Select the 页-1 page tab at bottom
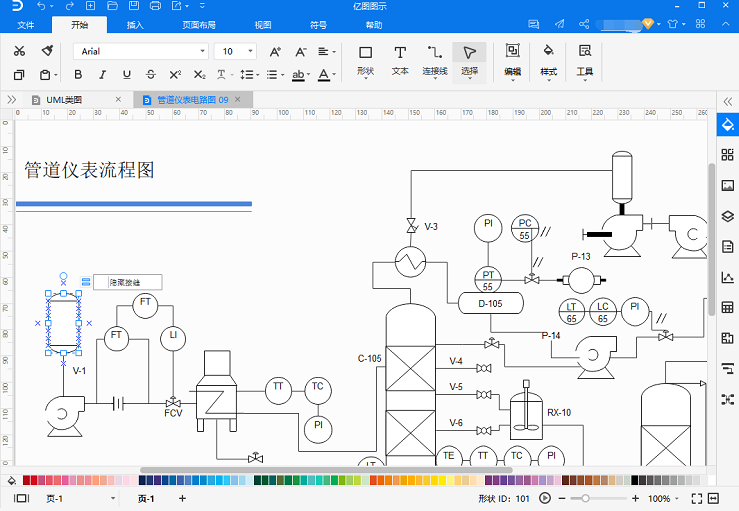Viewport: 739px width, 511px height. click(x=146, y=498)
